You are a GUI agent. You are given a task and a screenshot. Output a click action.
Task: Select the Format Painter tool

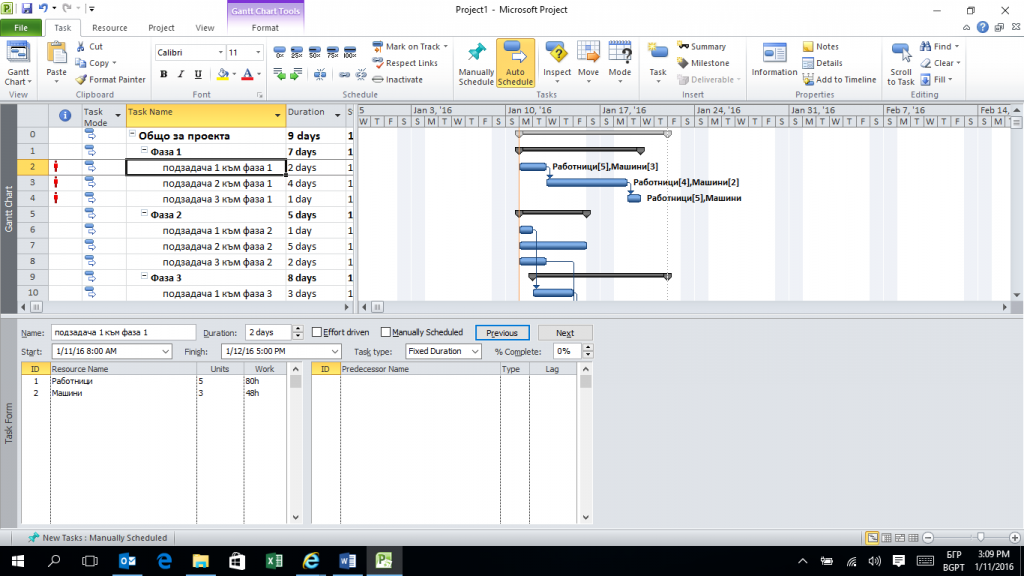click(x=110, y=80)
